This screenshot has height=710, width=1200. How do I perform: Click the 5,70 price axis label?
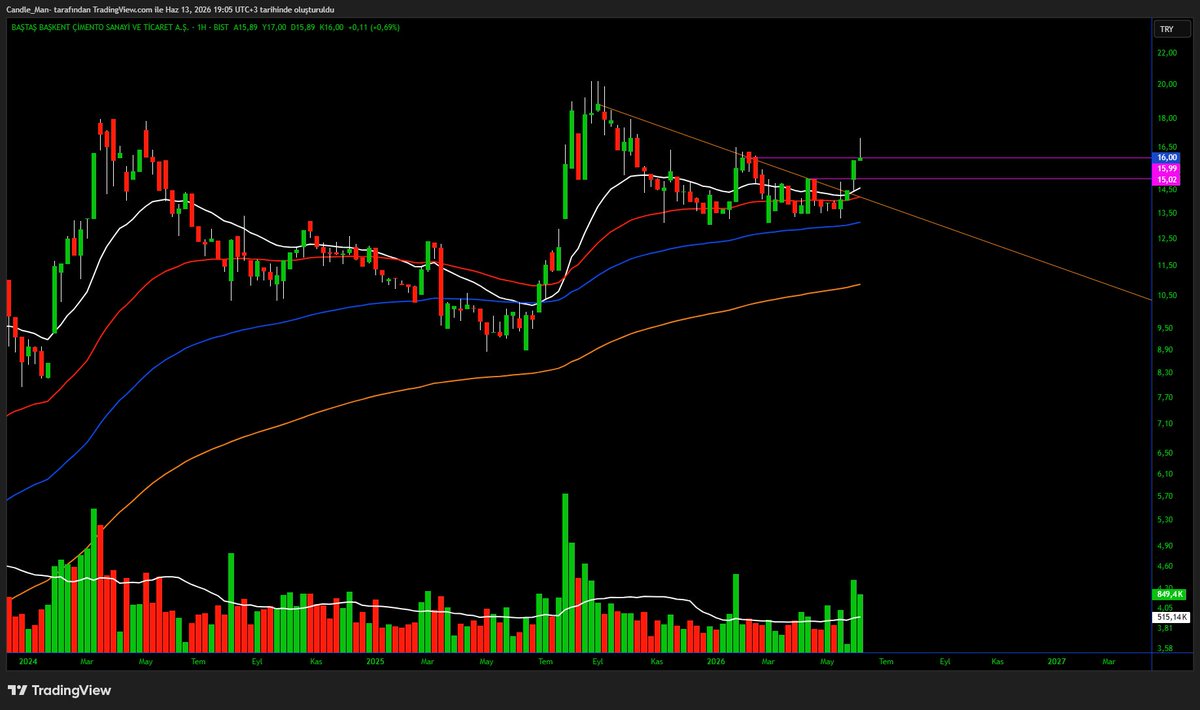[1165, 496]
